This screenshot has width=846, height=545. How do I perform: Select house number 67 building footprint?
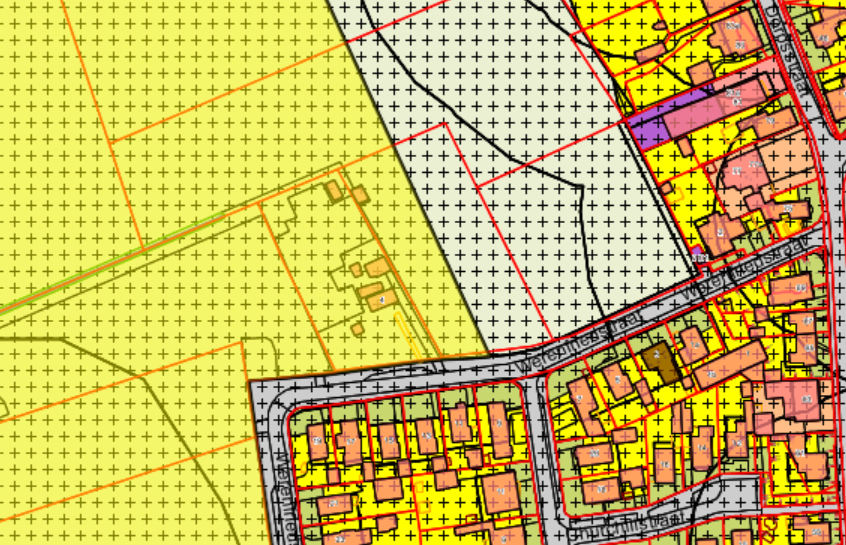[x=805, y=322]
